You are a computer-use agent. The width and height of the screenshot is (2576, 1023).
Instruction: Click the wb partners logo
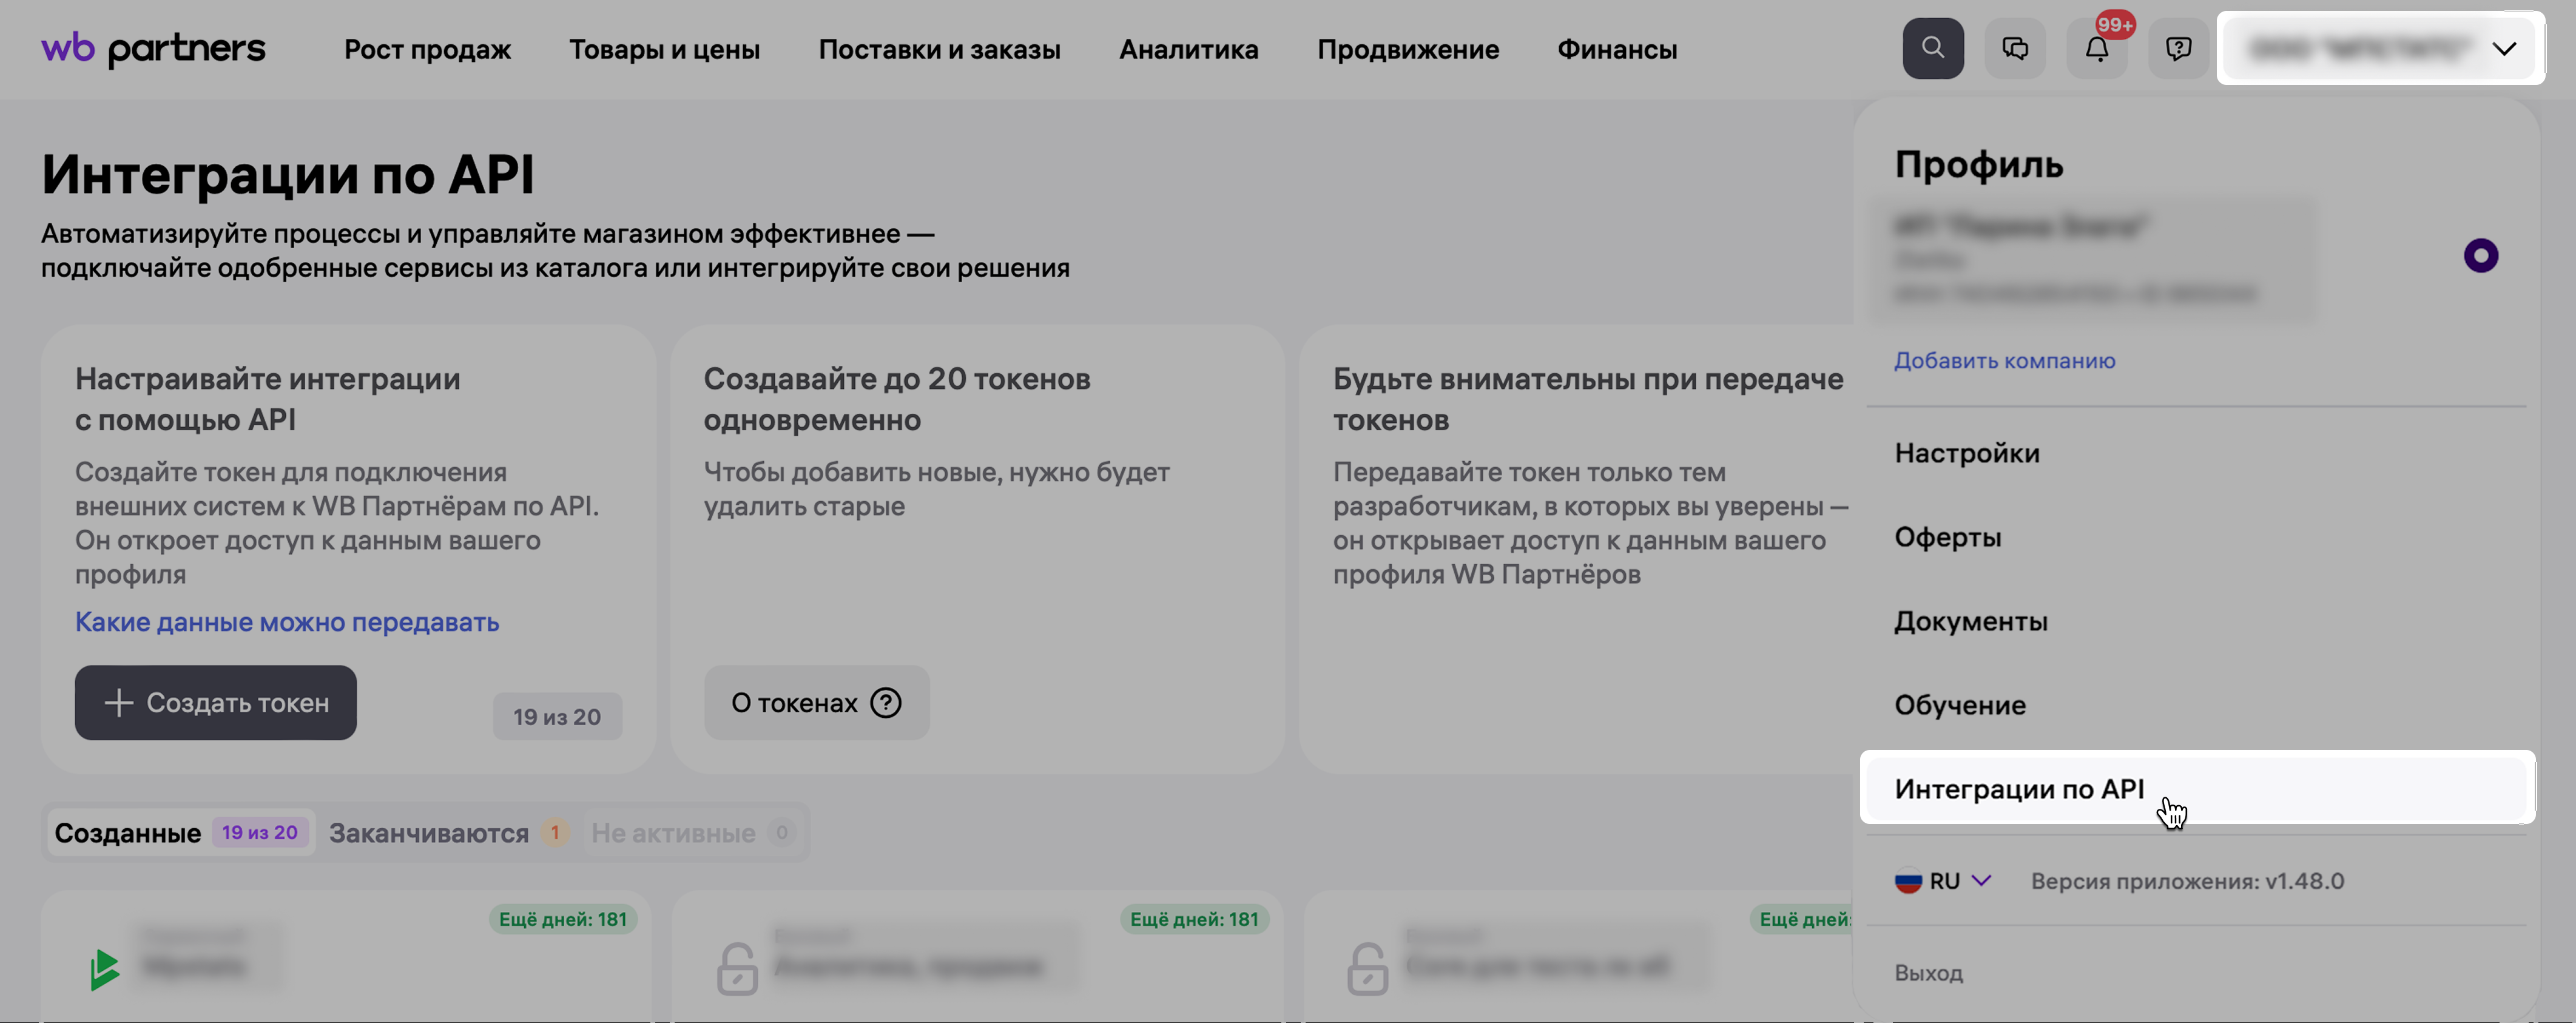tap(153, 48)
